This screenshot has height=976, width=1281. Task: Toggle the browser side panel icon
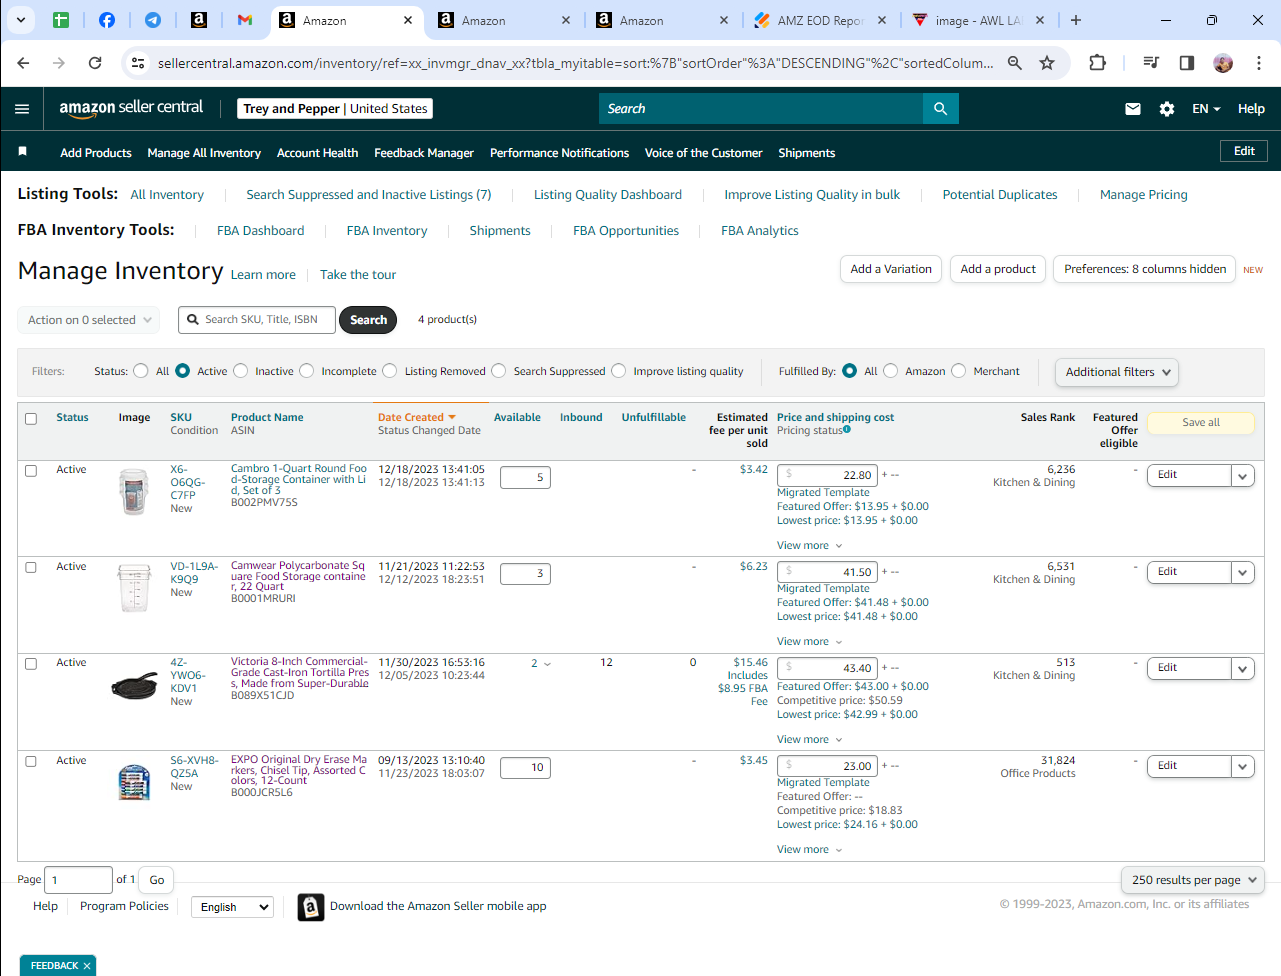(x=1187, y=63)
